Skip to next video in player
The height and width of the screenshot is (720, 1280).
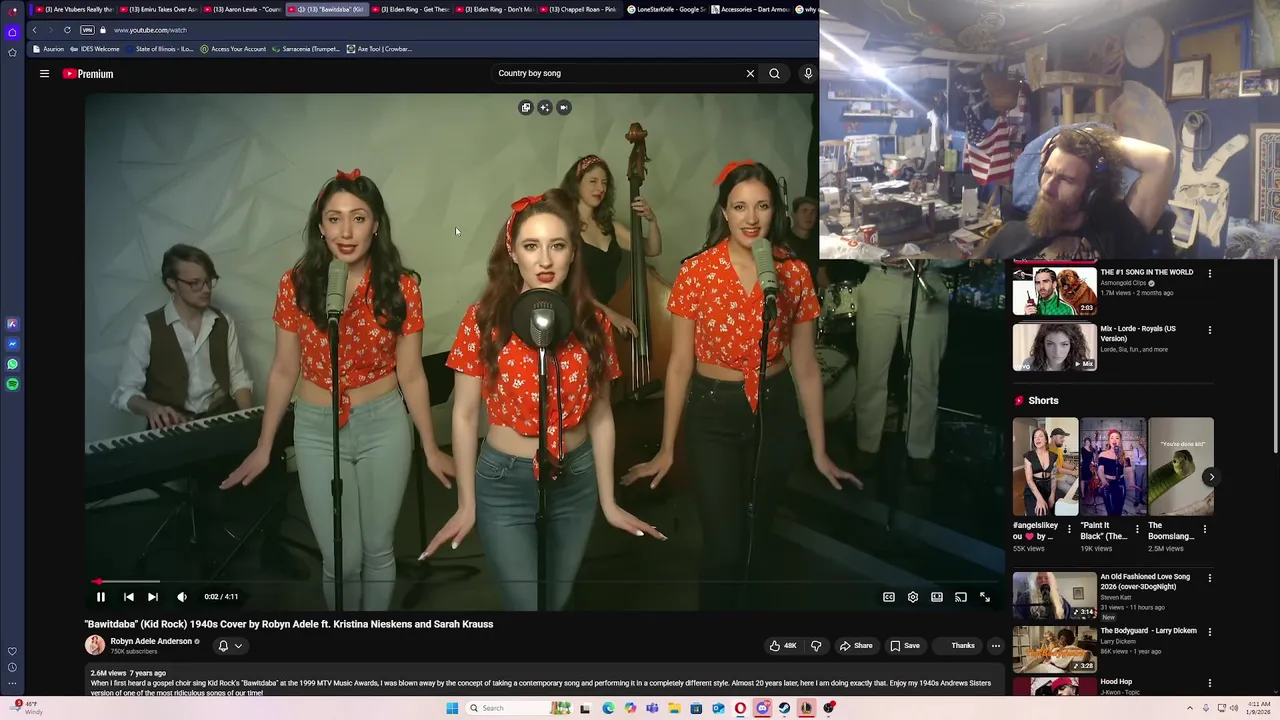(153, 597)
